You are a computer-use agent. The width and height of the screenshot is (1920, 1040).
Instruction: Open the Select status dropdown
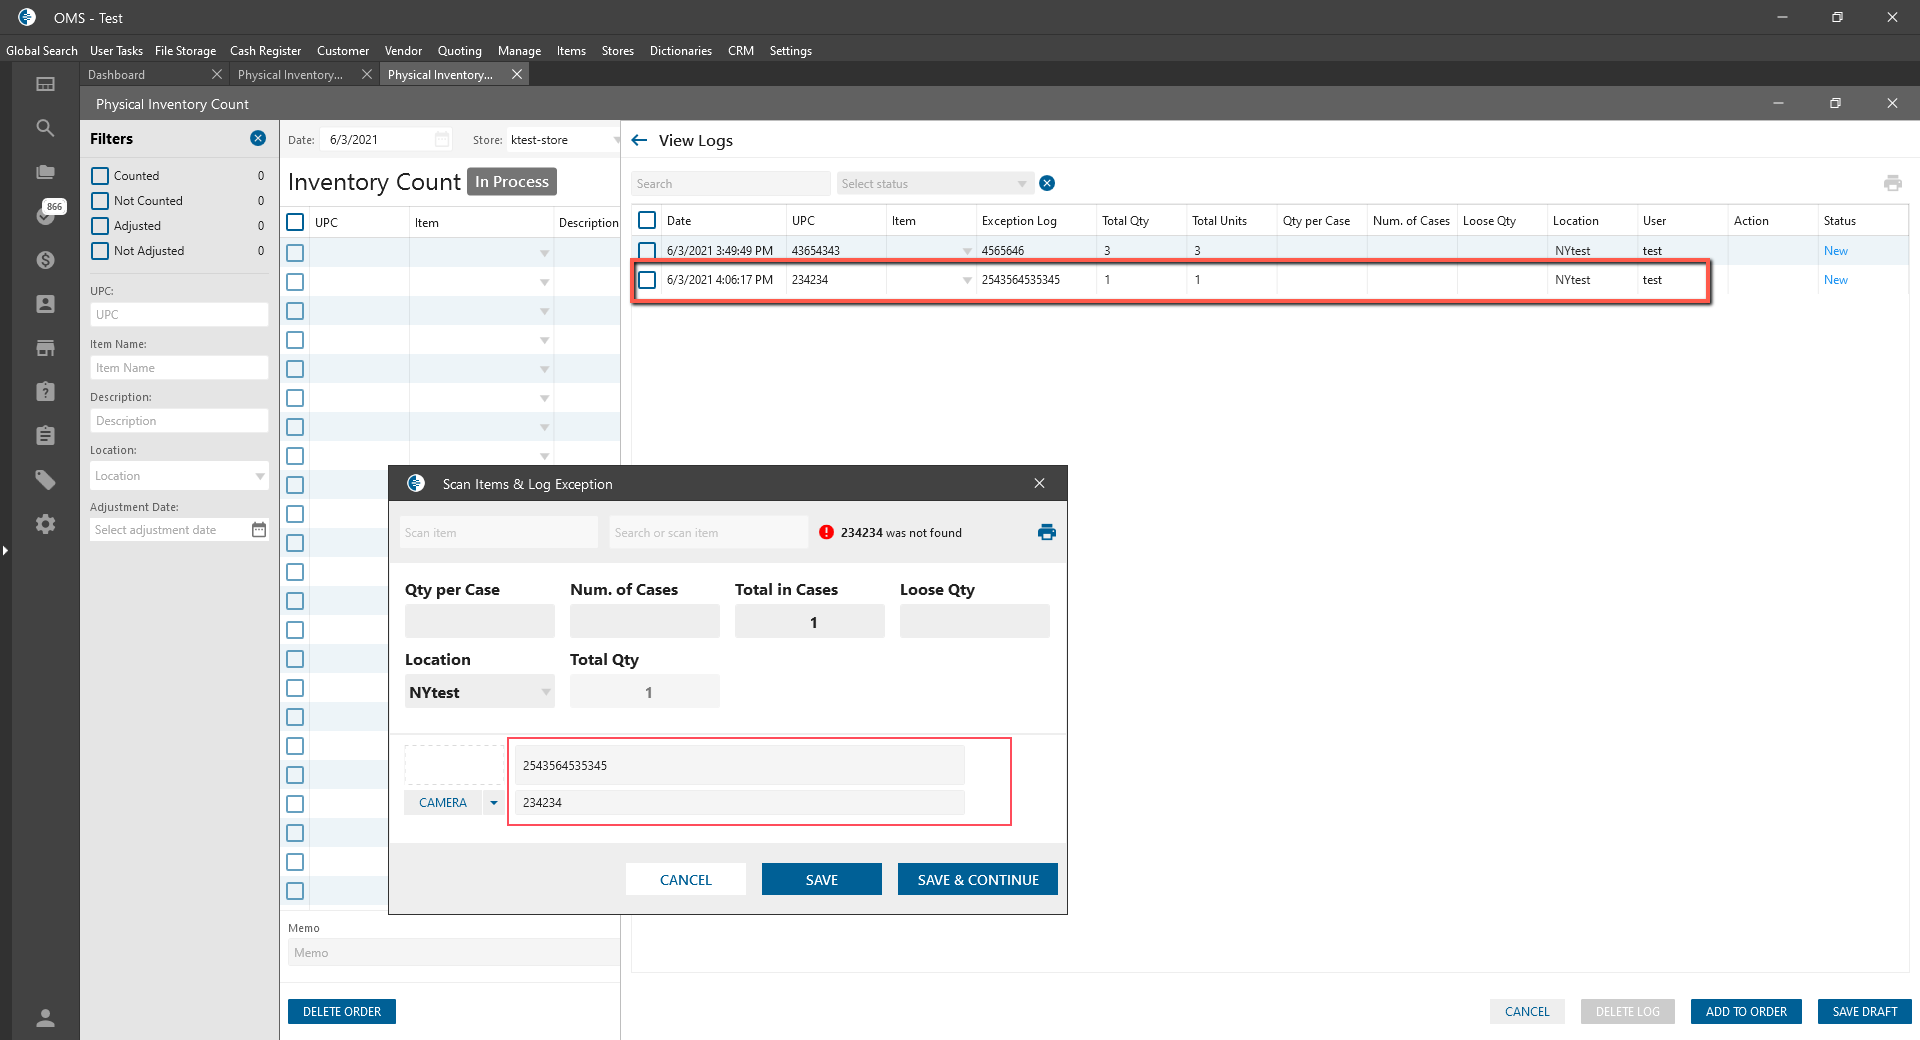coord(933,184)
